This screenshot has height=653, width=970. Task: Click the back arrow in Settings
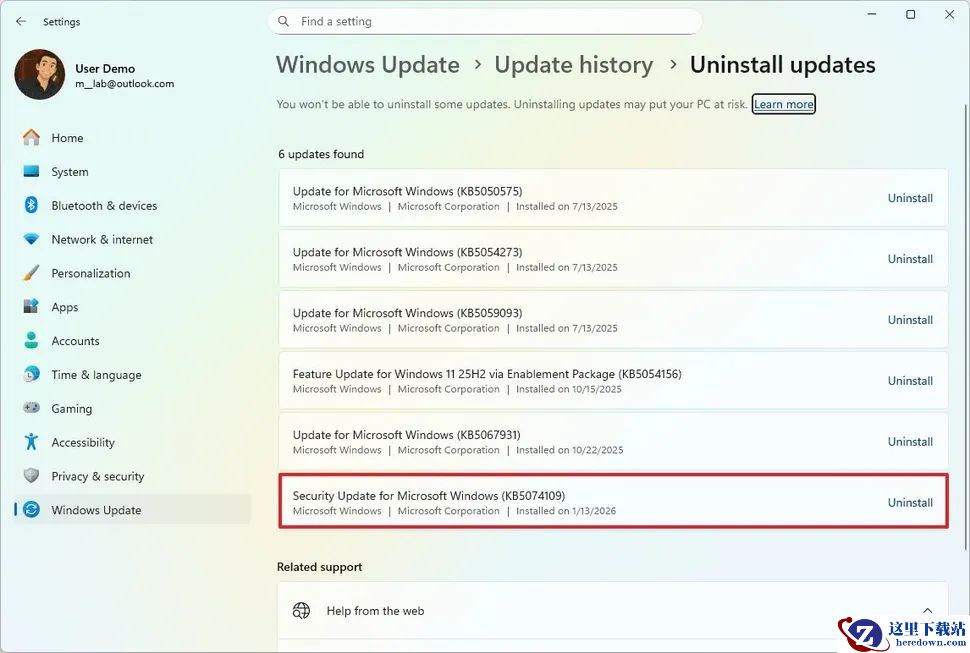[x=21, y=21]
